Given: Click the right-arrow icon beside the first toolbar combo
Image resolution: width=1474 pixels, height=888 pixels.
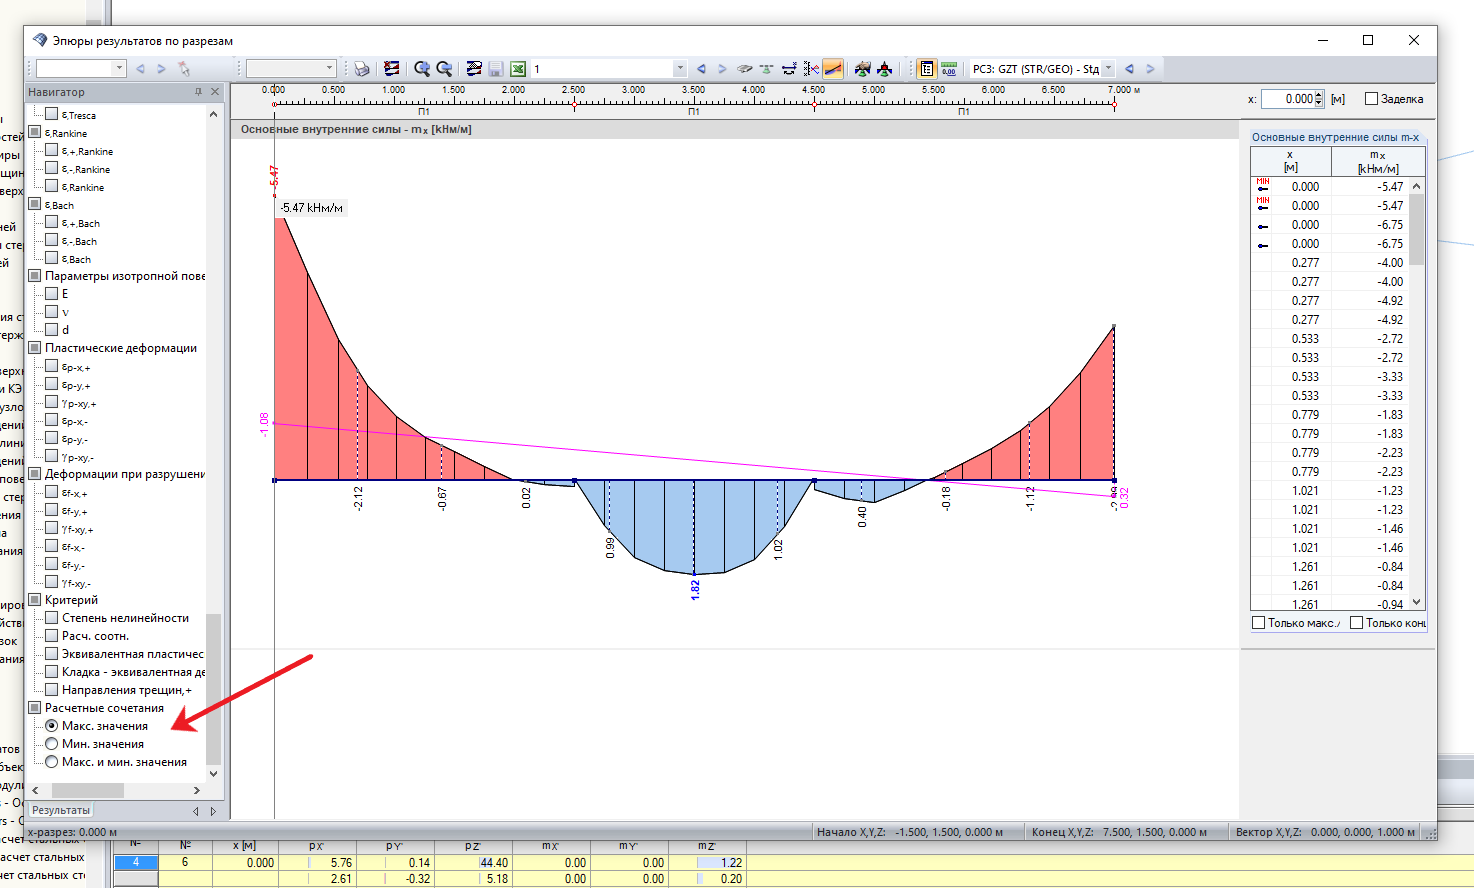Looking at the screenshot, I should pyautogui.click(x=161, y=69).
